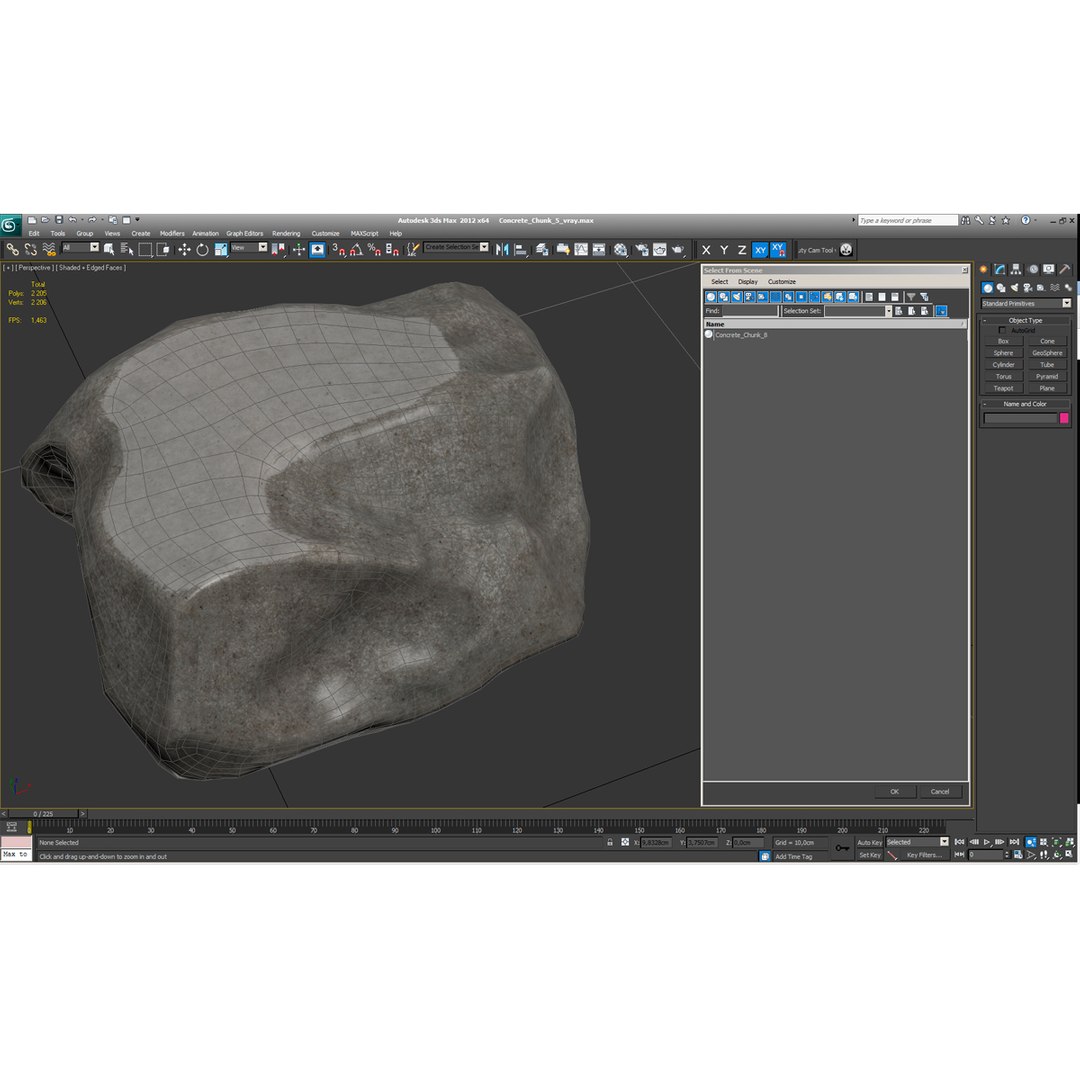Screen dimensions: 1080x1080
Task: Toggle the selection lock padlock icon
Action: point(610,842)
